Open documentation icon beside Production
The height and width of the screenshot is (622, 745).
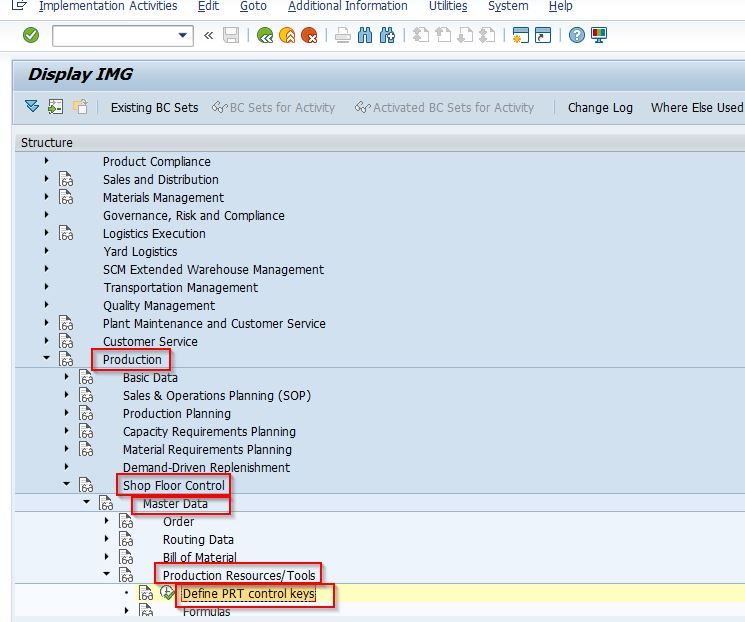point(66,359)
